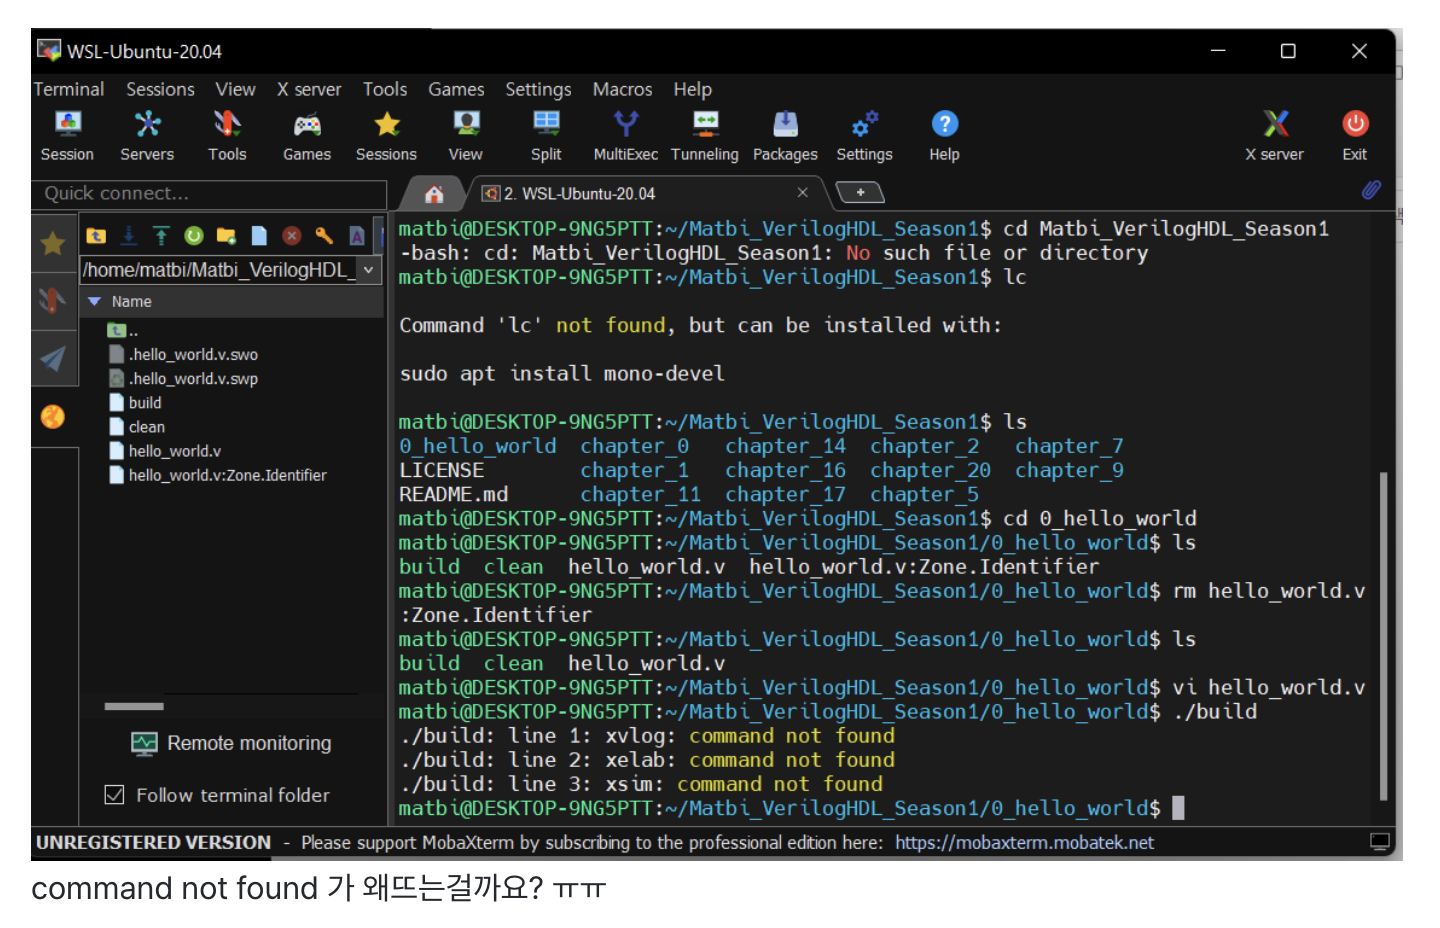Screen dimensions: 1440x928
Task: Click the purple 'A' file icon in toolbar
Action: (357, 236)
